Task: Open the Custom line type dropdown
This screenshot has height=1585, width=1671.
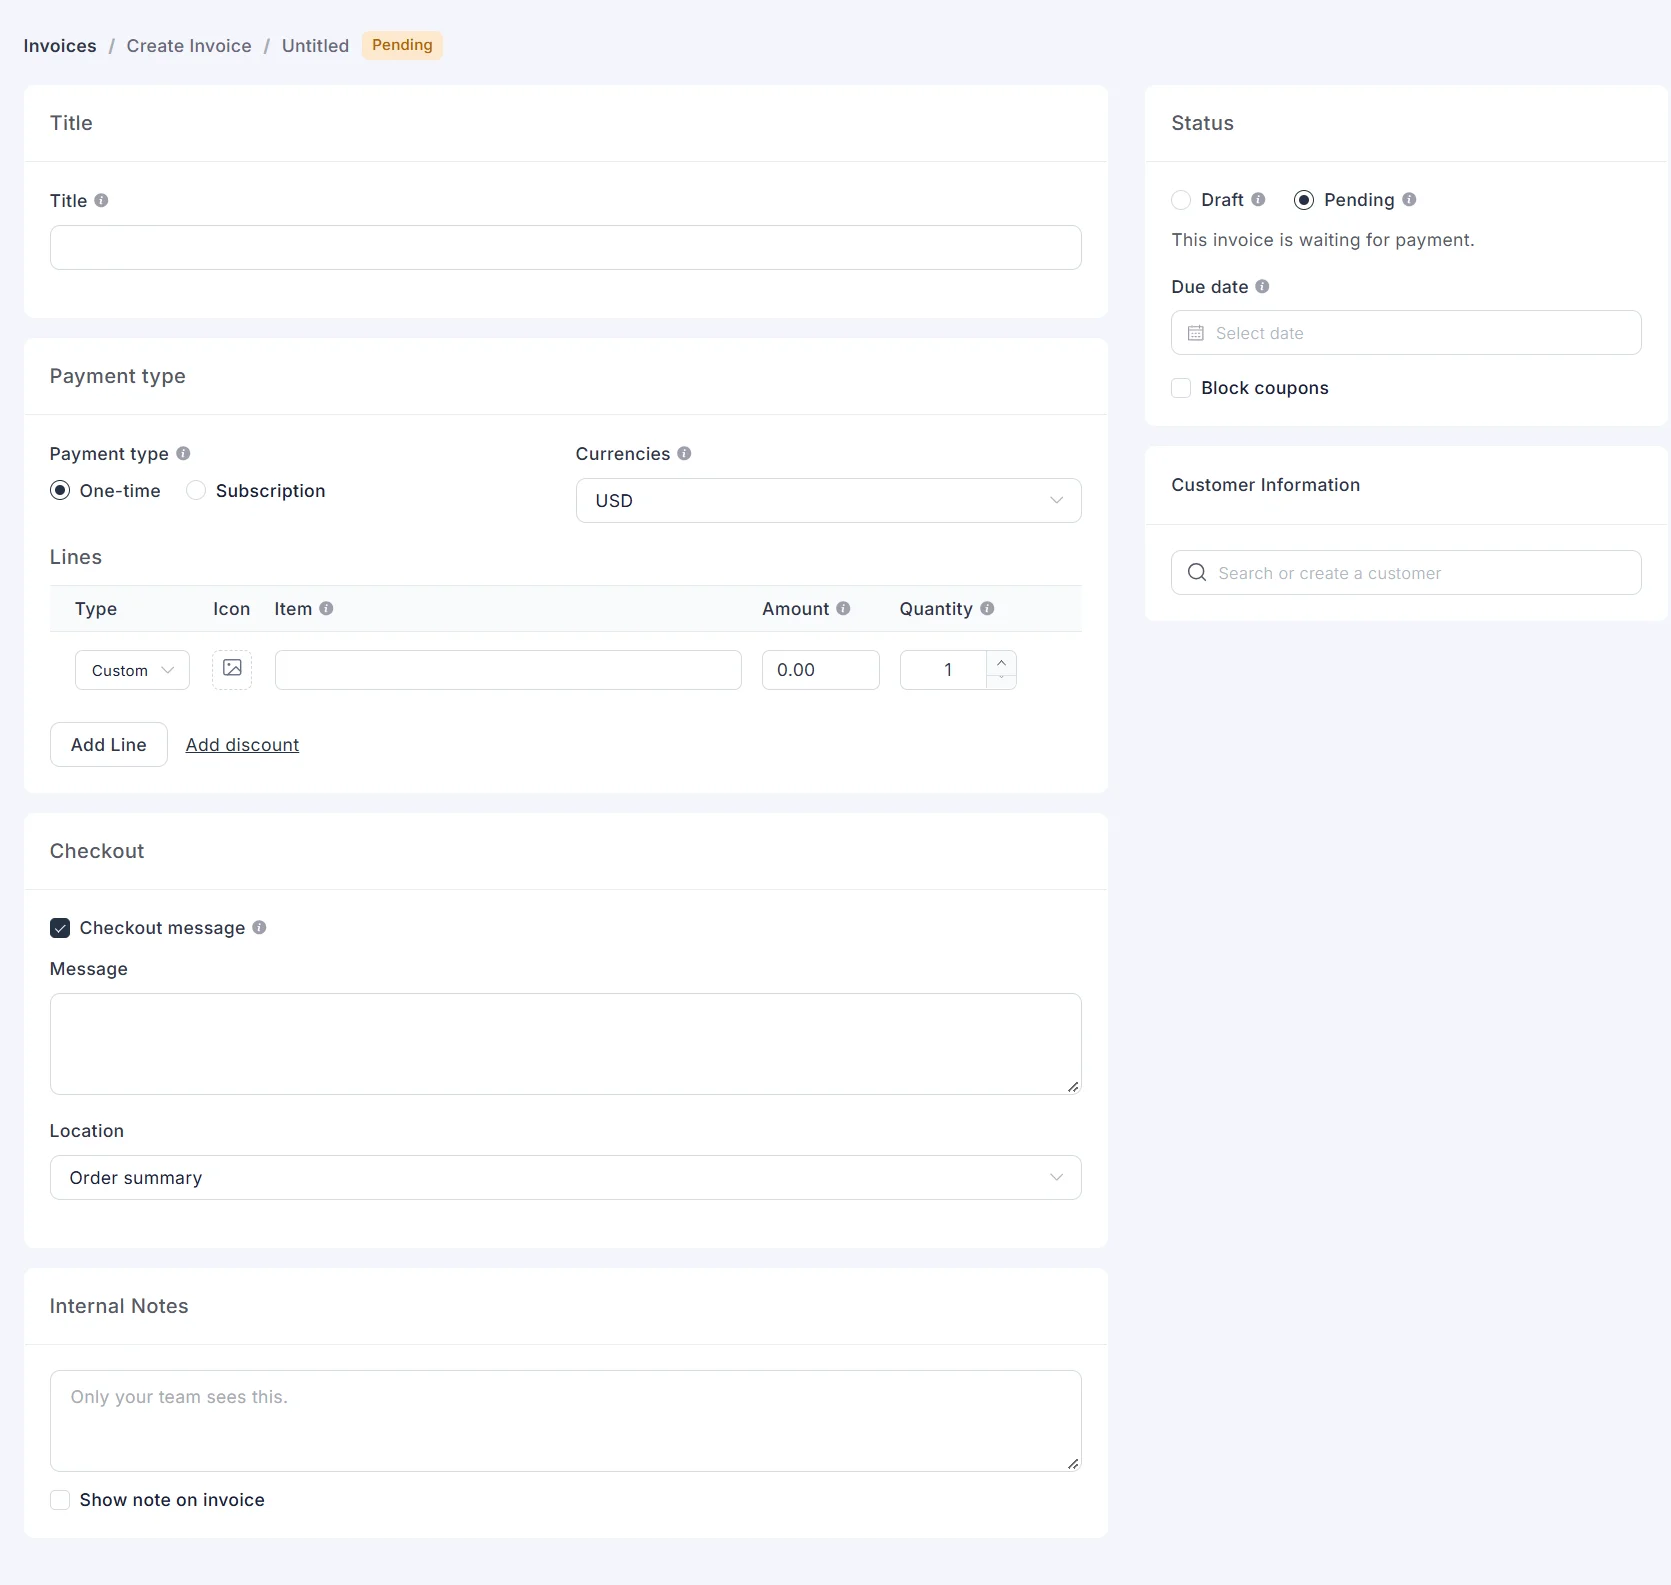Action: tap(132, 670)
